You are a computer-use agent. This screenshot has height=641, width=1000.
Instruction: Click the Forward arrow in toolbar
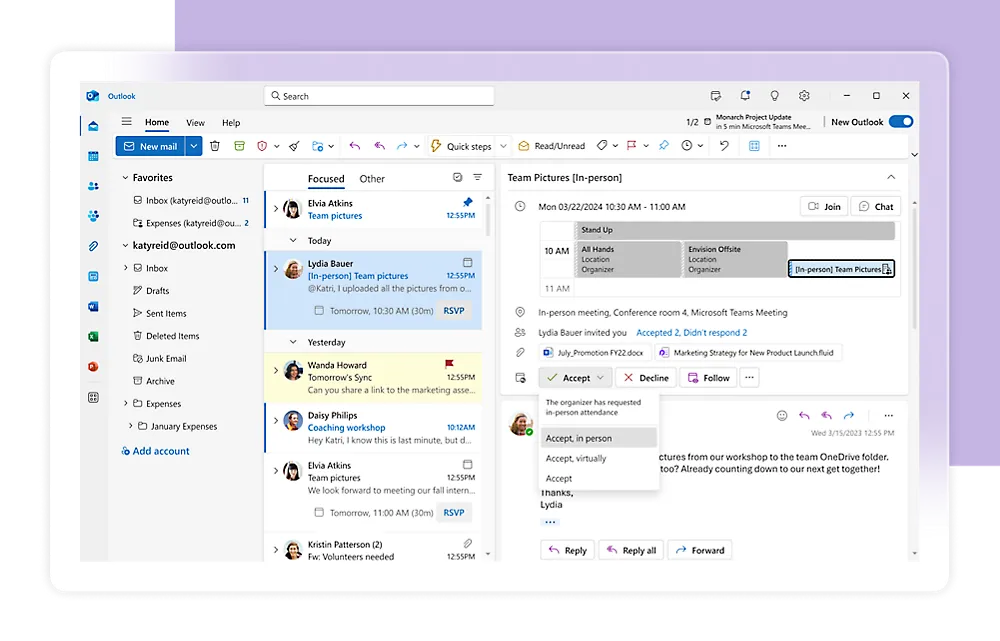pos(402,146)
